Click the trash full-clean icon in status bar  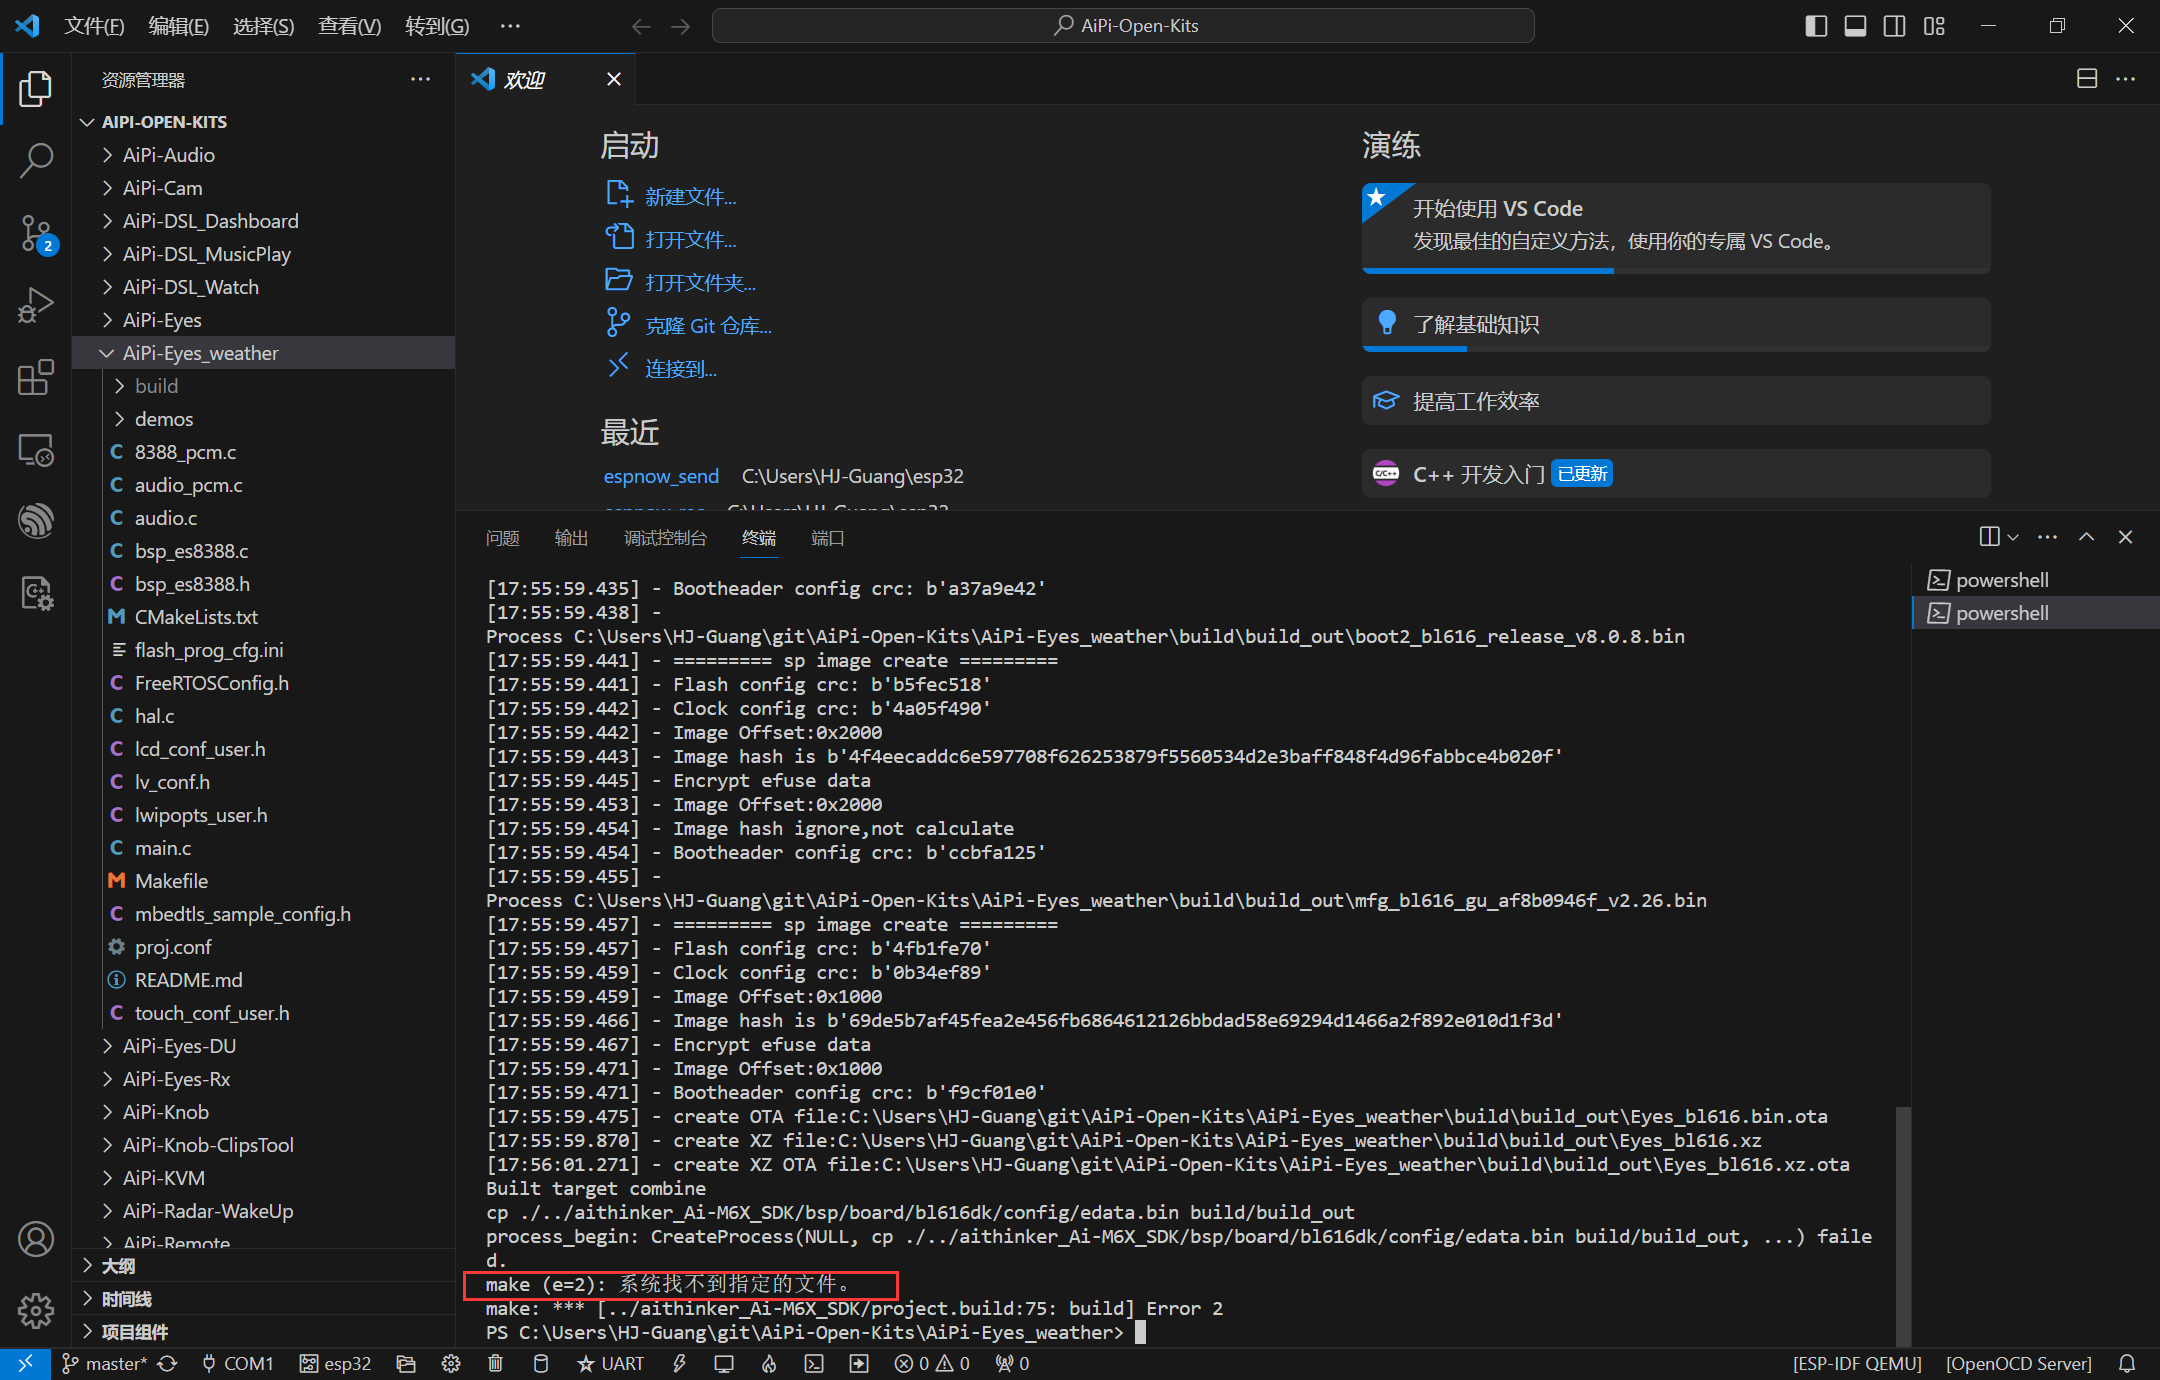click(x=495, y=1363)
